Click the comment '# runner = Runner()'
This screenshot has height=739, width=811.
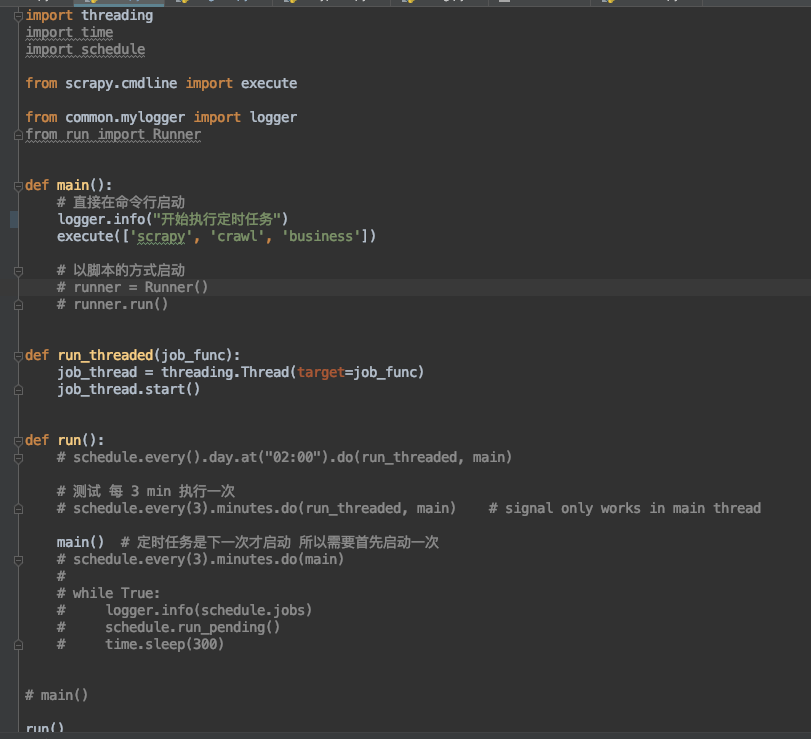pyautogui.click(x=132, y=287)
